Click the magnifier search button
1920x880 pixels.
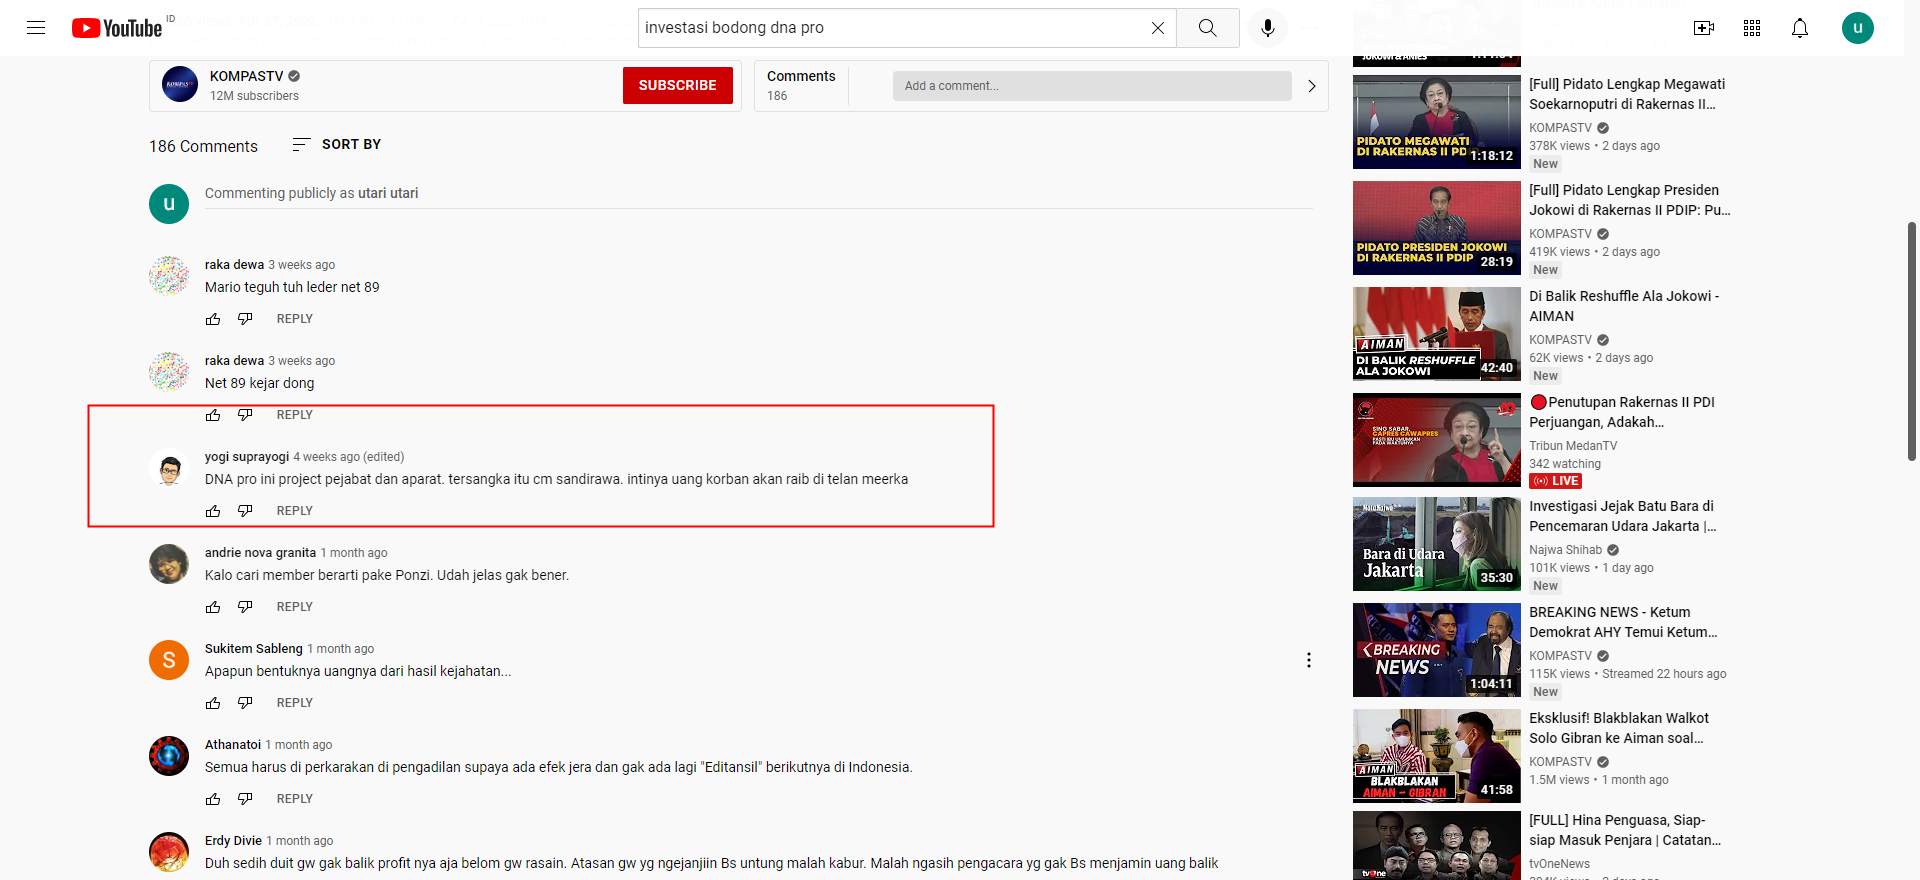(1208, 28)
